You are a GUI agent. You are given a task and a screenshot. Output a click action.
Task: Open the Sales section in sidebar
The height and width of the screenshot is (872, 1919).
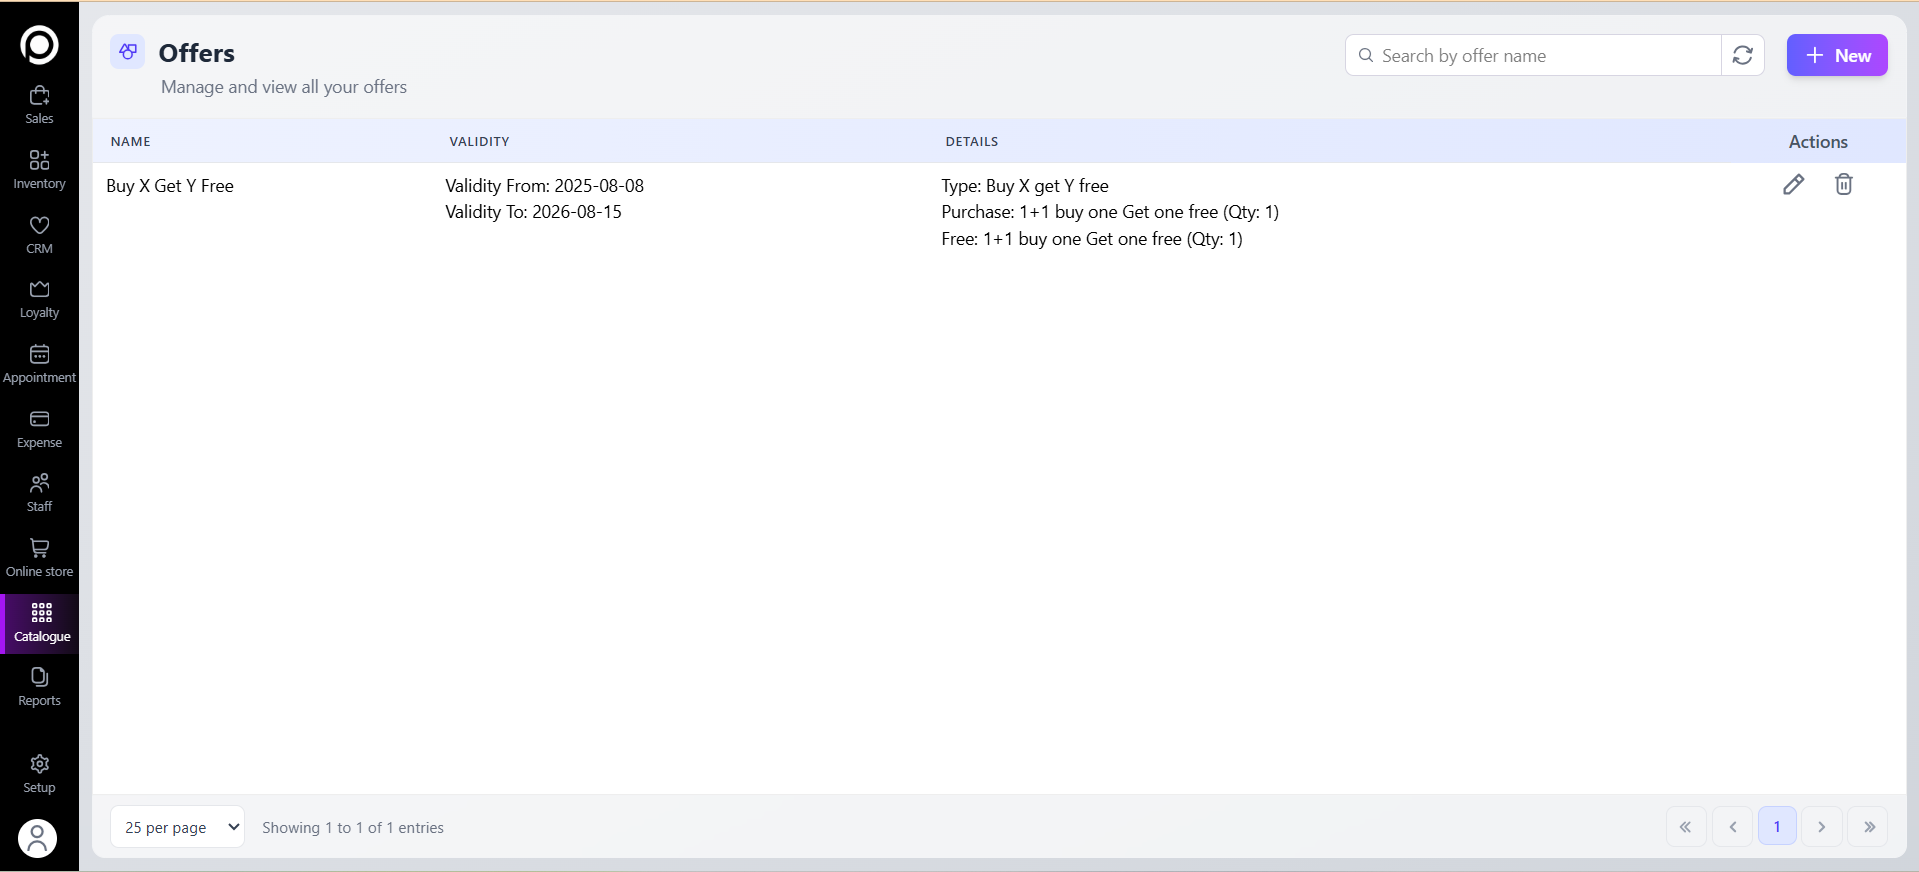[39, 105]
